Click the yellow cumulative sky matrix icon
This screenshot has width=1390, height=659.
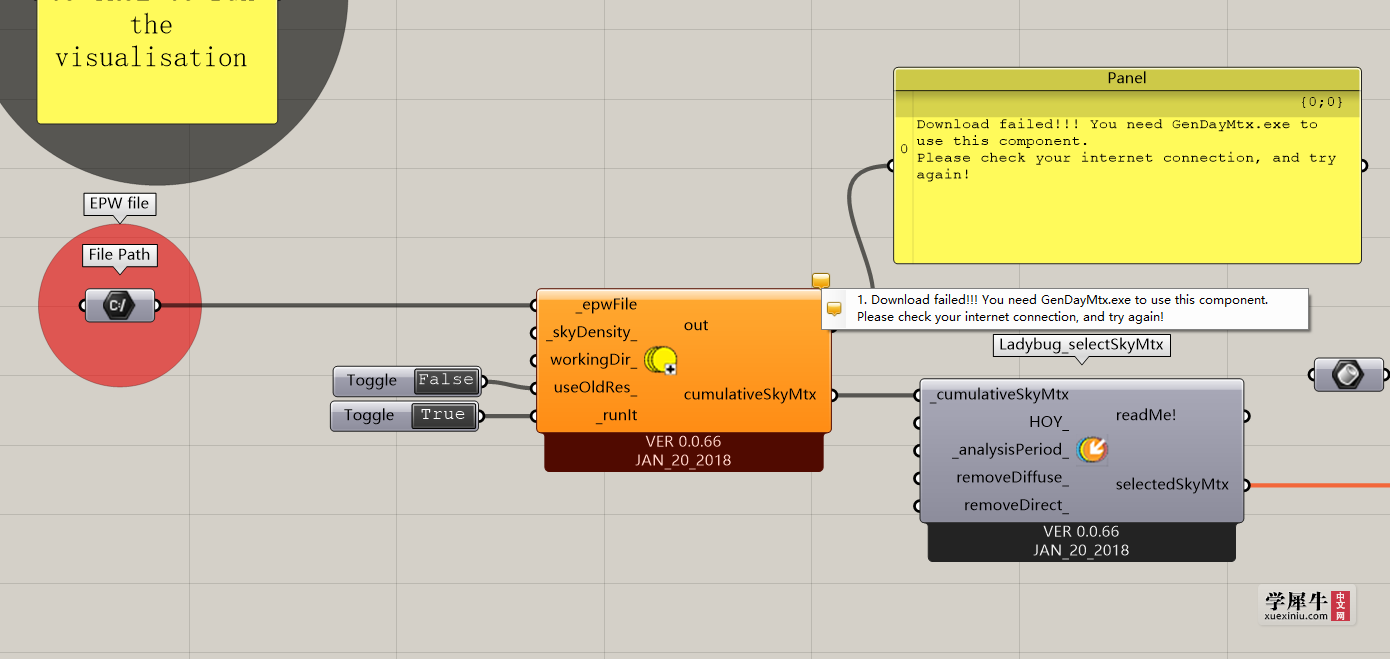(660, 360)
